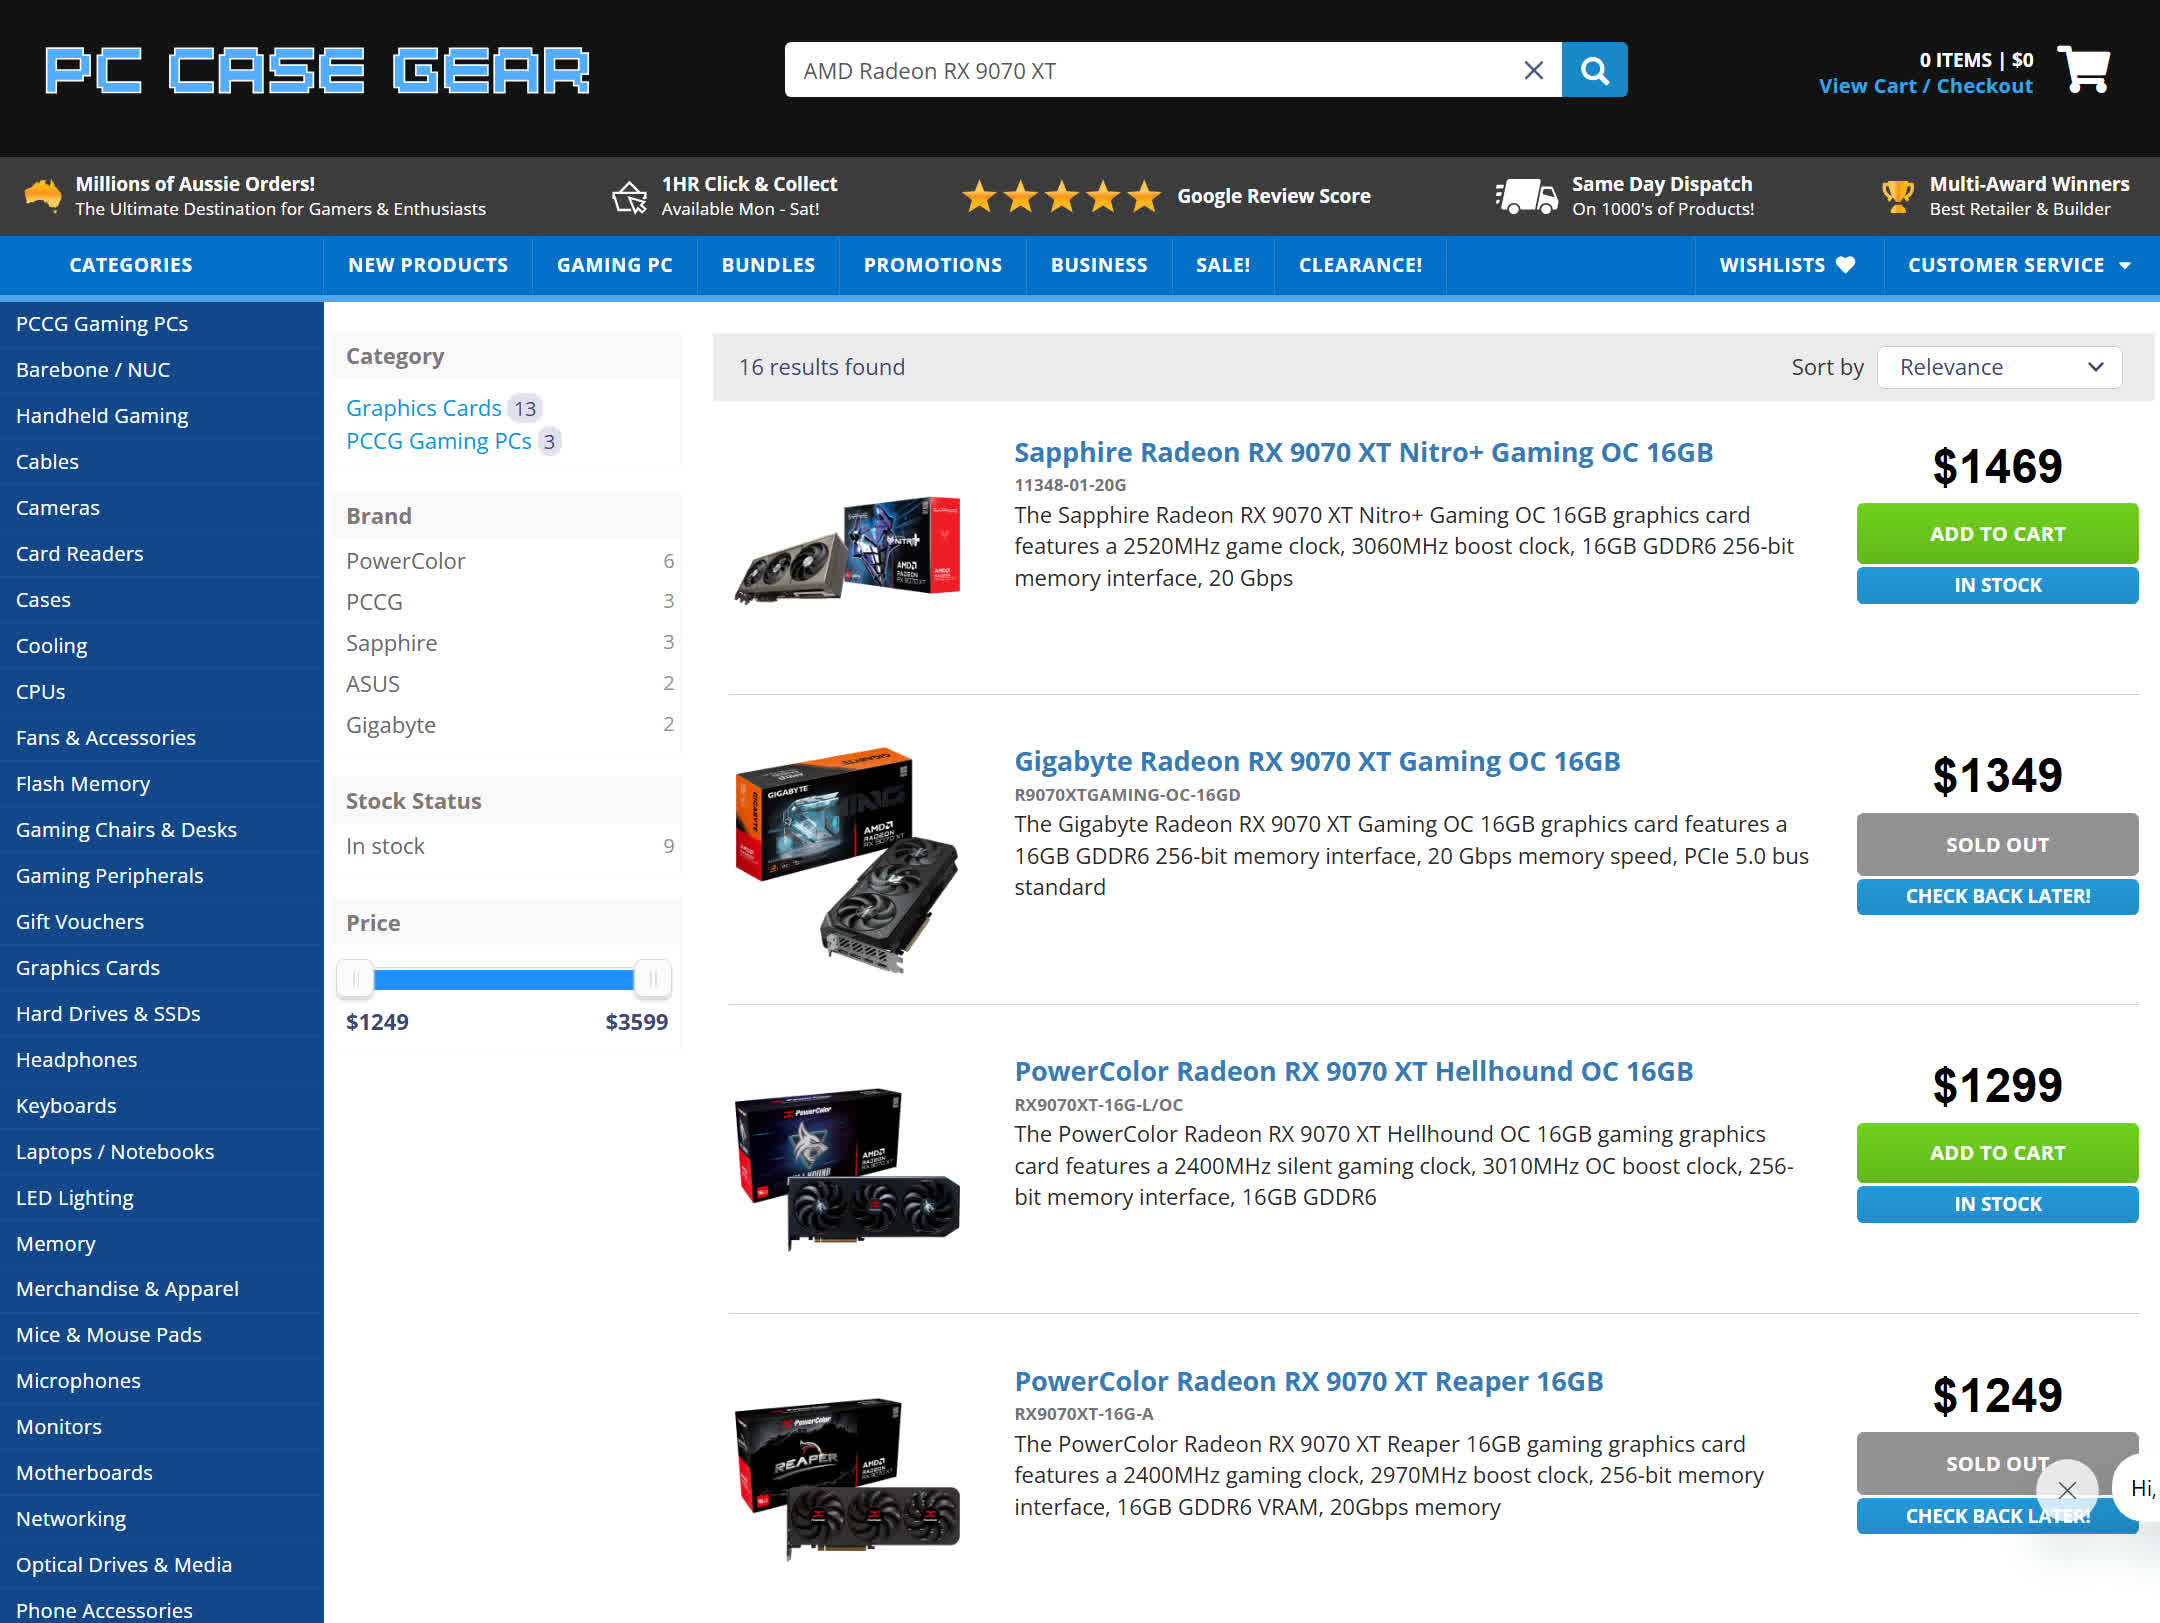Filter results to In stock only
This screenshot has height=1623, width=2160.
385,846
